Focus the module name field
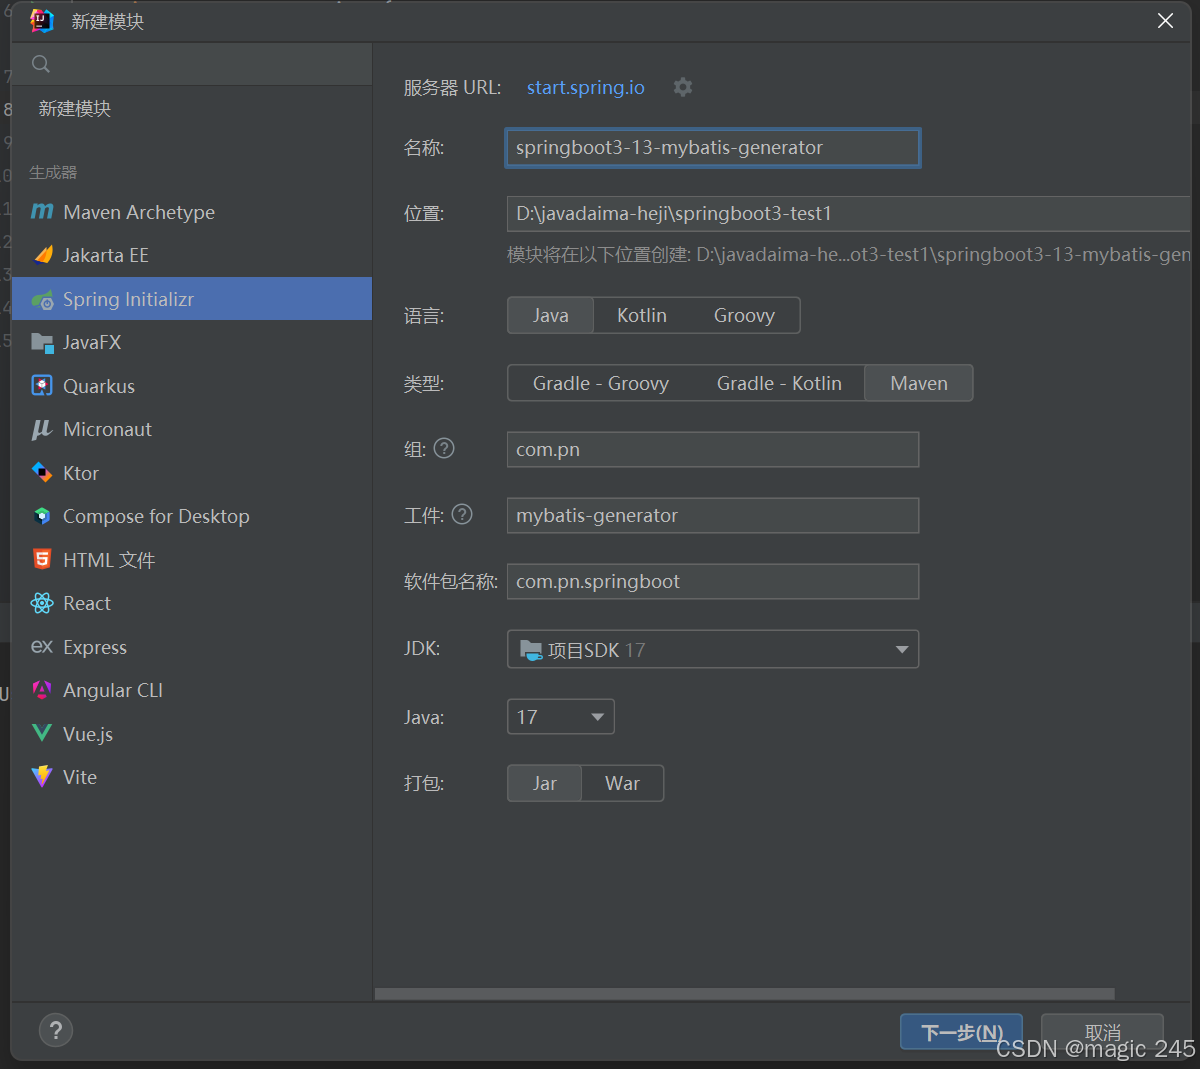 point(713,148)
